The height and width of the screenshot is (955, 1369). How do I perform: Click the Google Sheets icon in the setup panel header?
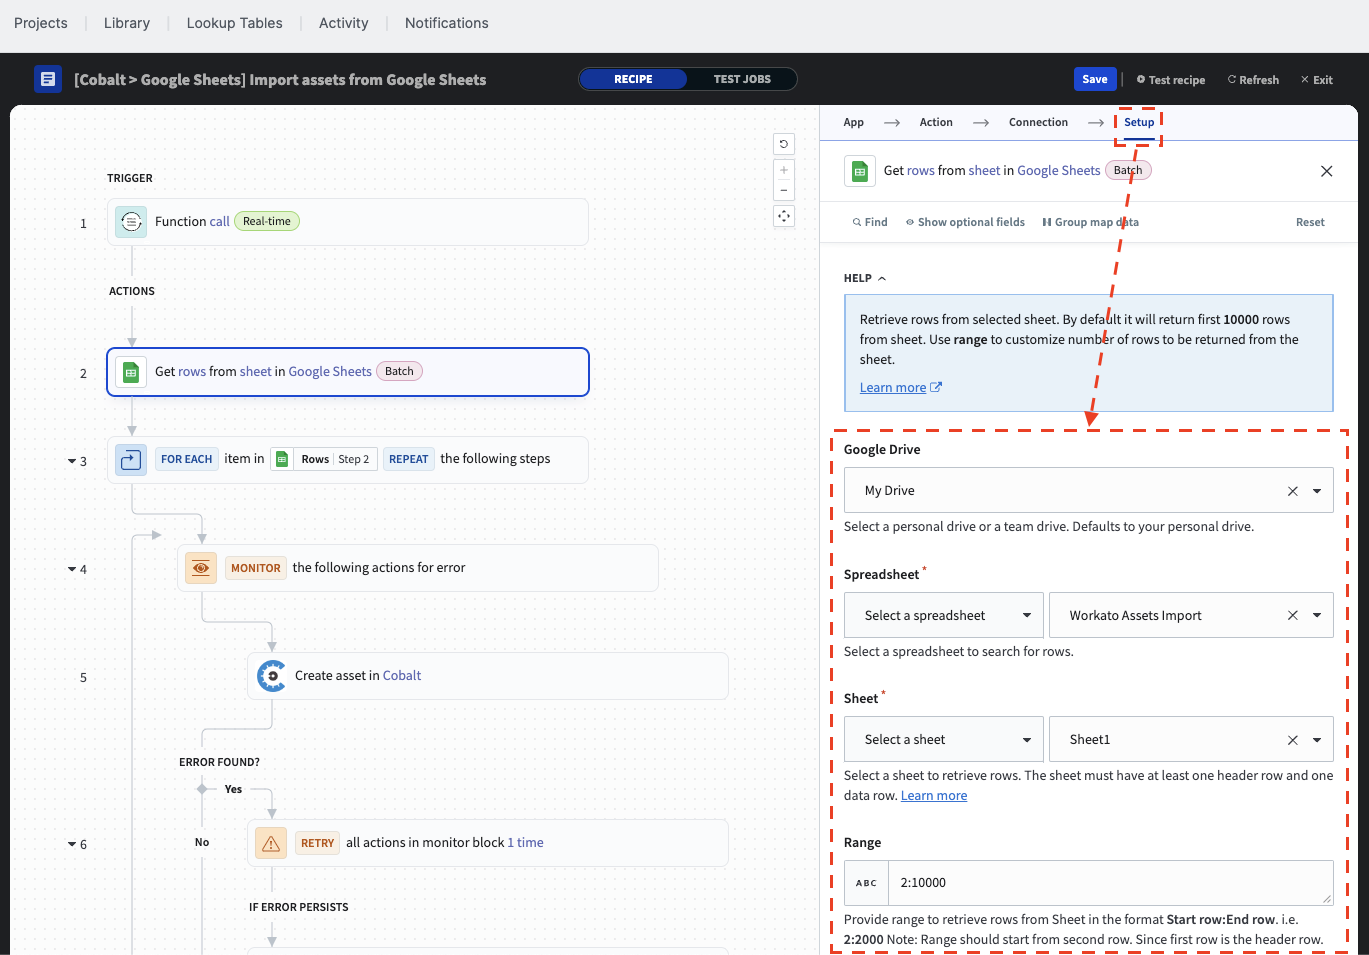[x=860, y=171]
